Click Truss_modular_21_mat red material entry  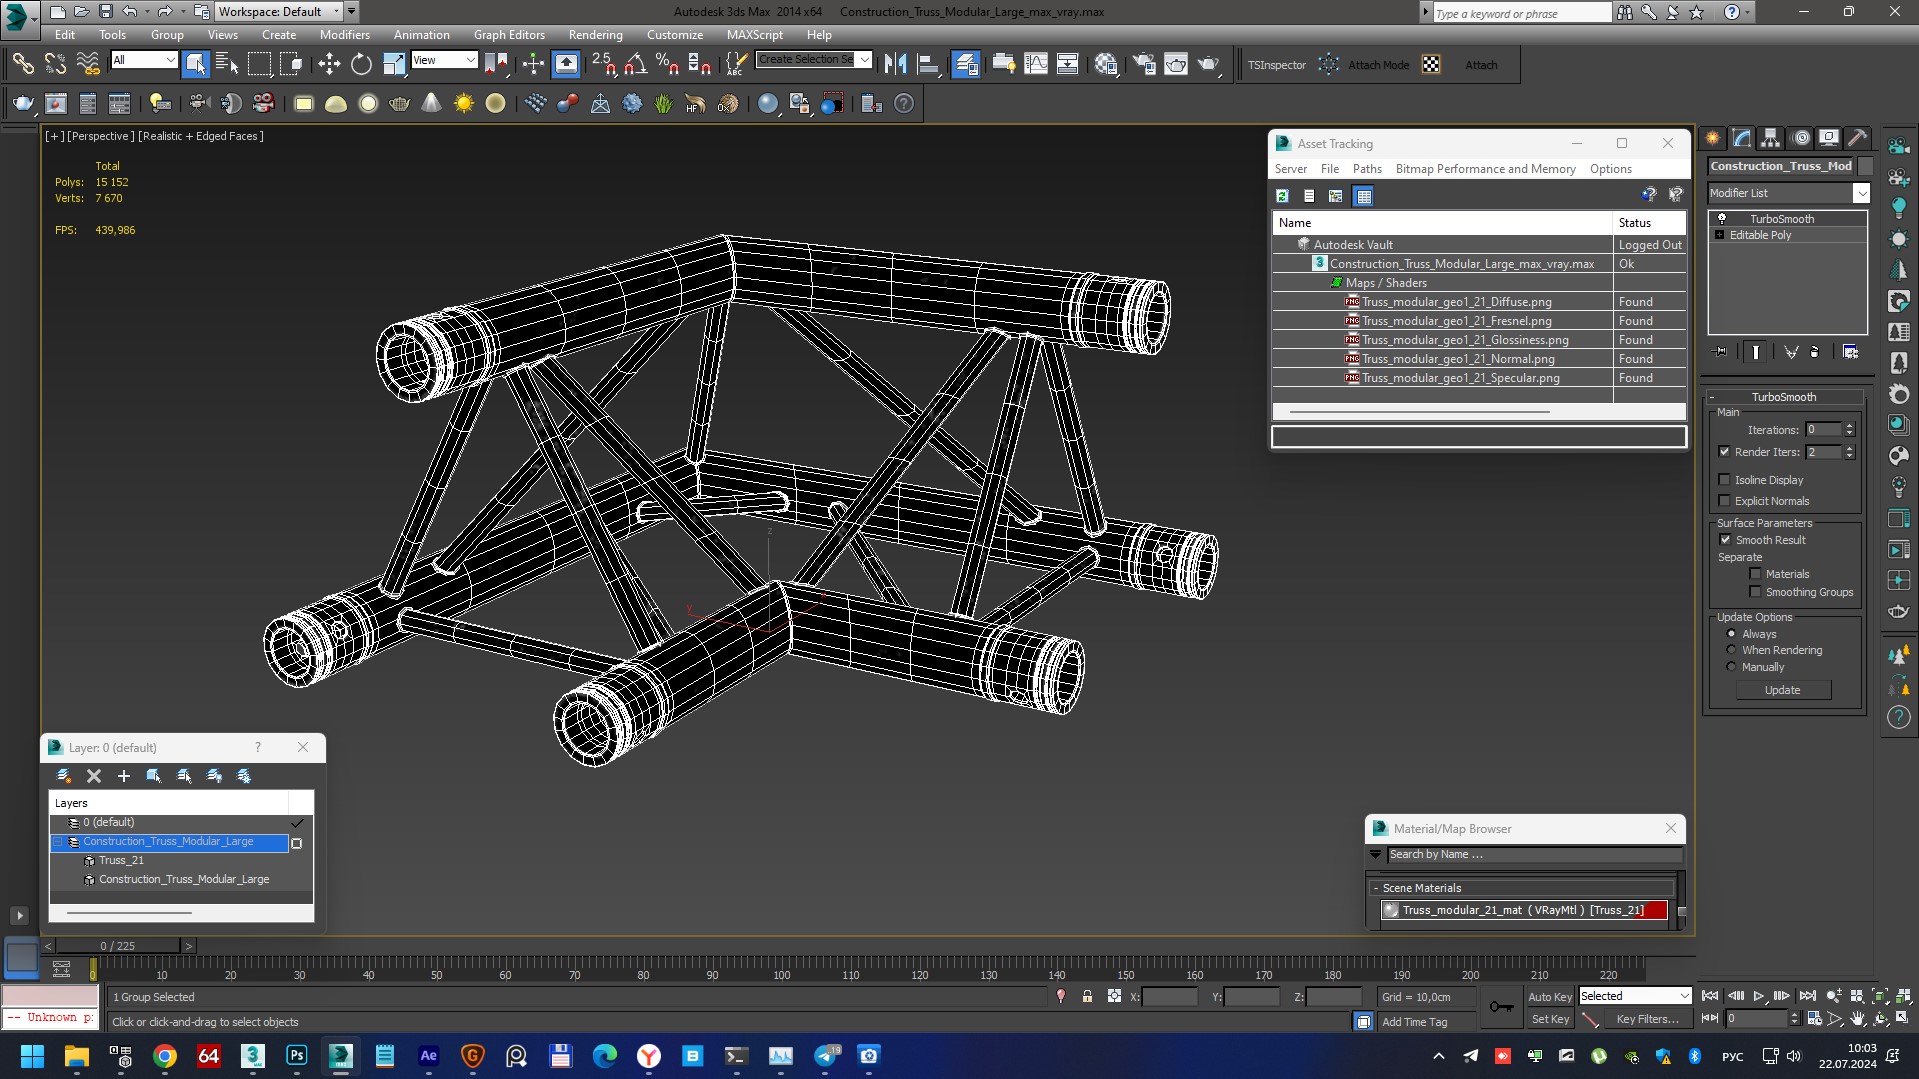1524,910
